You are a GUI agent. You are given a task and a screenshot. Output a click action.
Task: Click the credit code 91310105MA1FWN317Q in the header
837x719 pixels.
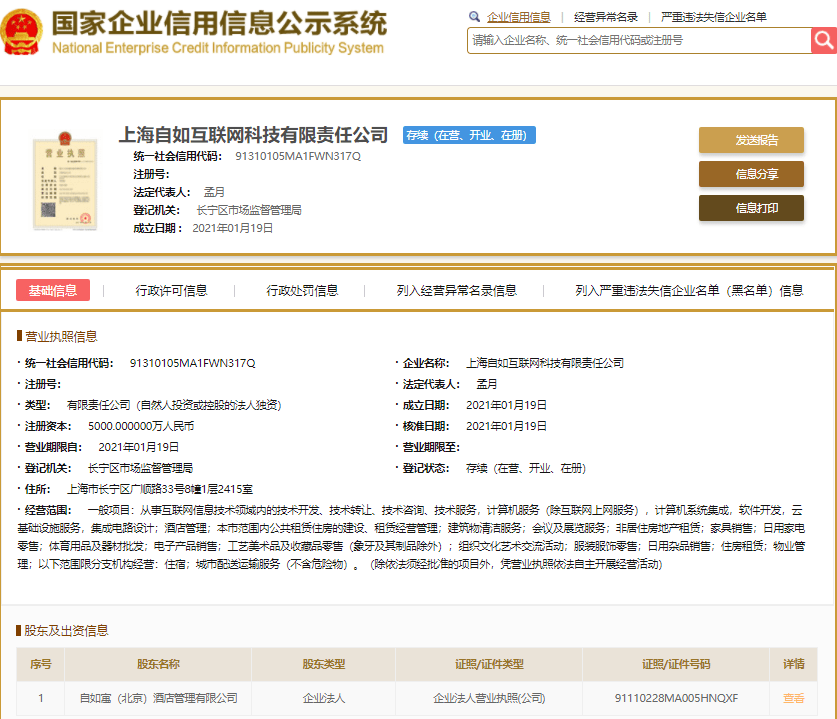[298, 156]
